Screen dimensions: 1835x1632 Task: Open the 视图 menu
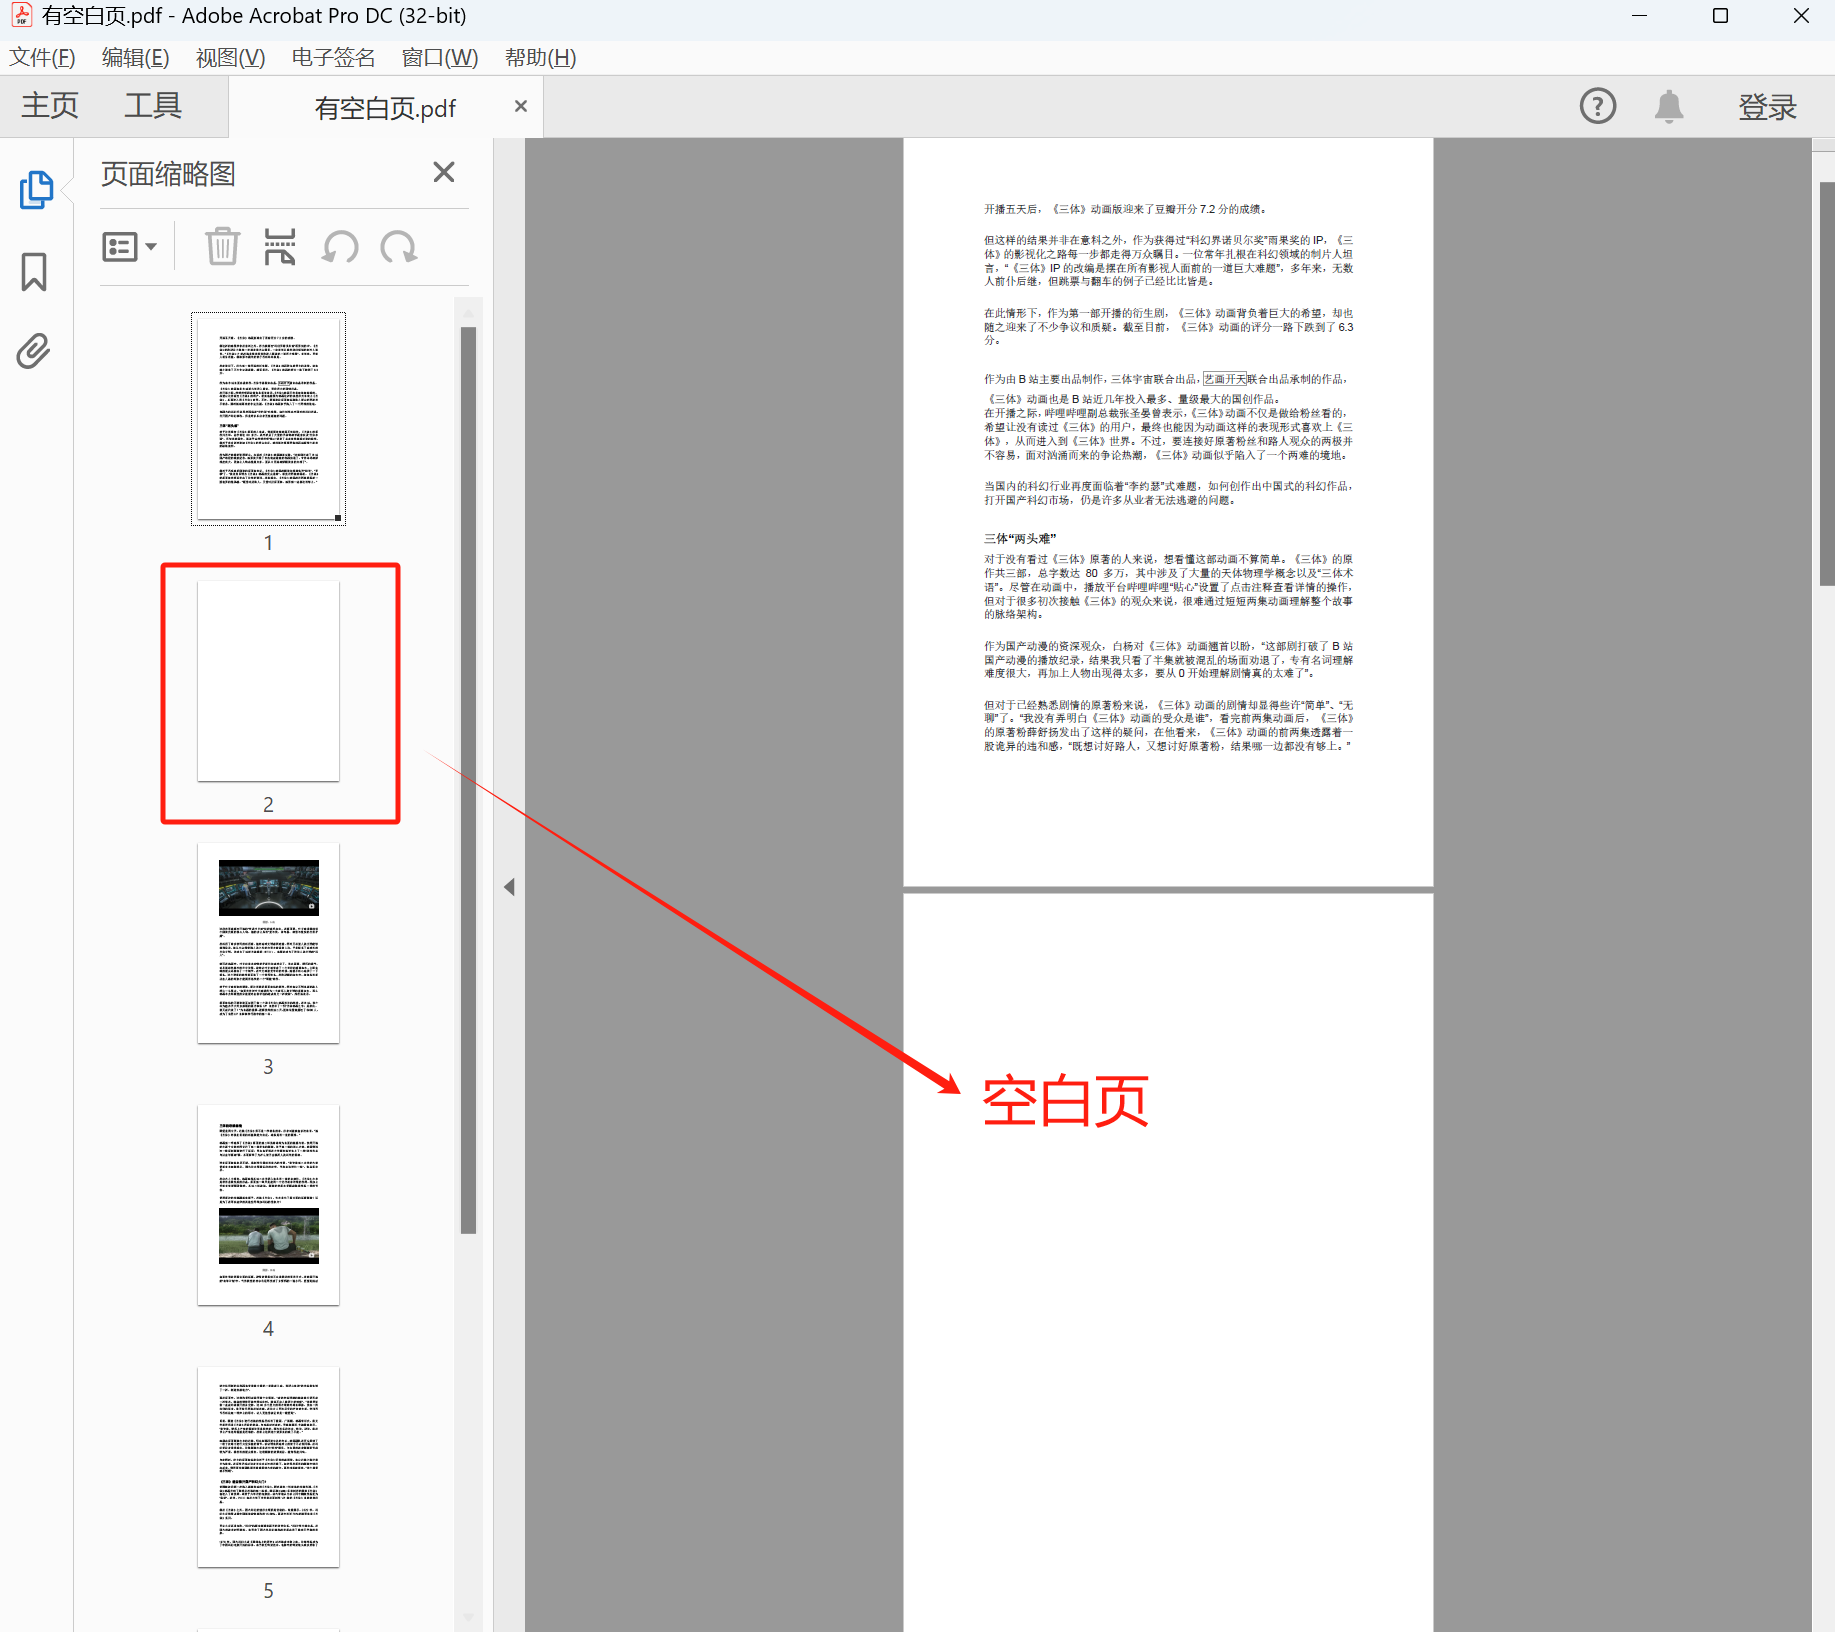pyautogui.click(x=229, y=57)
